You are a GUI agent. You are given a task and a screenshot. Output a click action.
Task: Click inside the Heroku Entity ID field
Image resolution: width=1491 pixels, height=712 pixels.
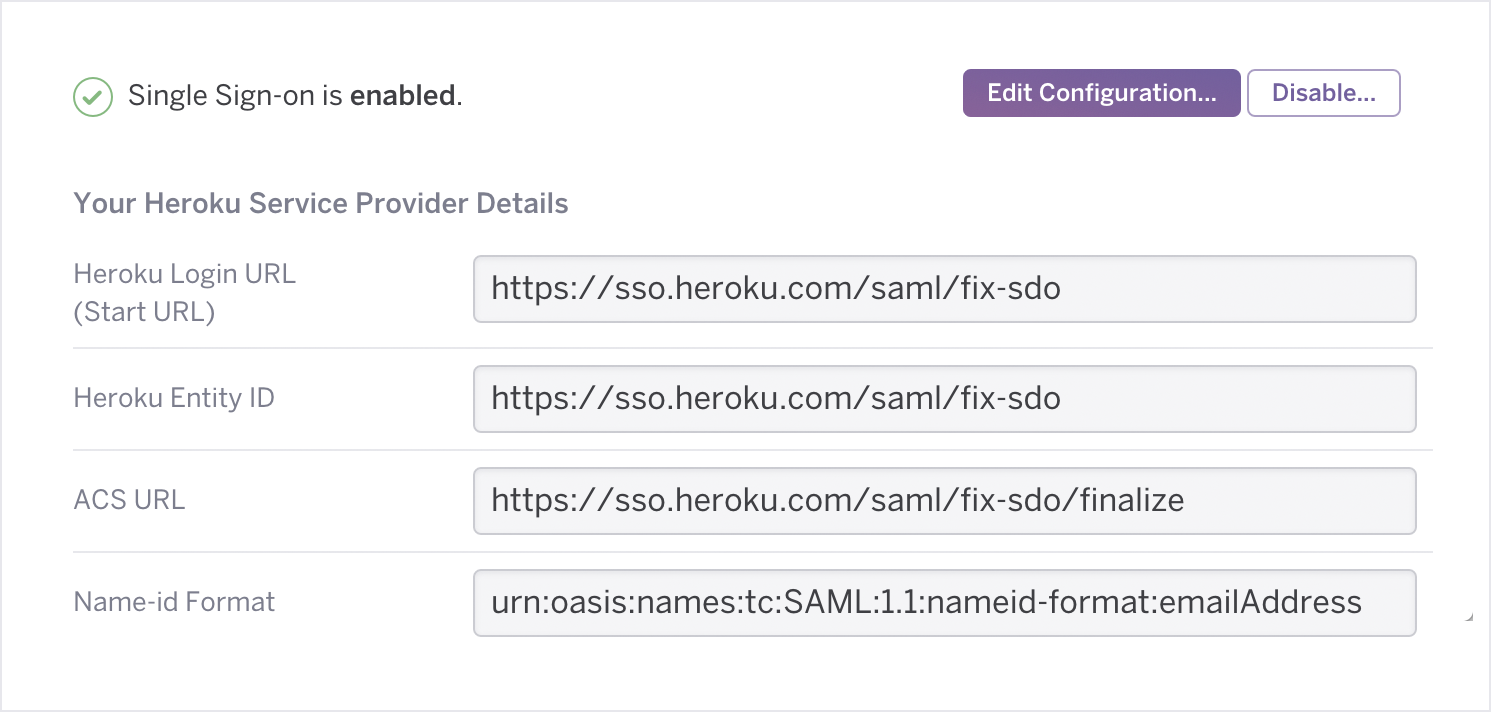[x=944, y=399]
